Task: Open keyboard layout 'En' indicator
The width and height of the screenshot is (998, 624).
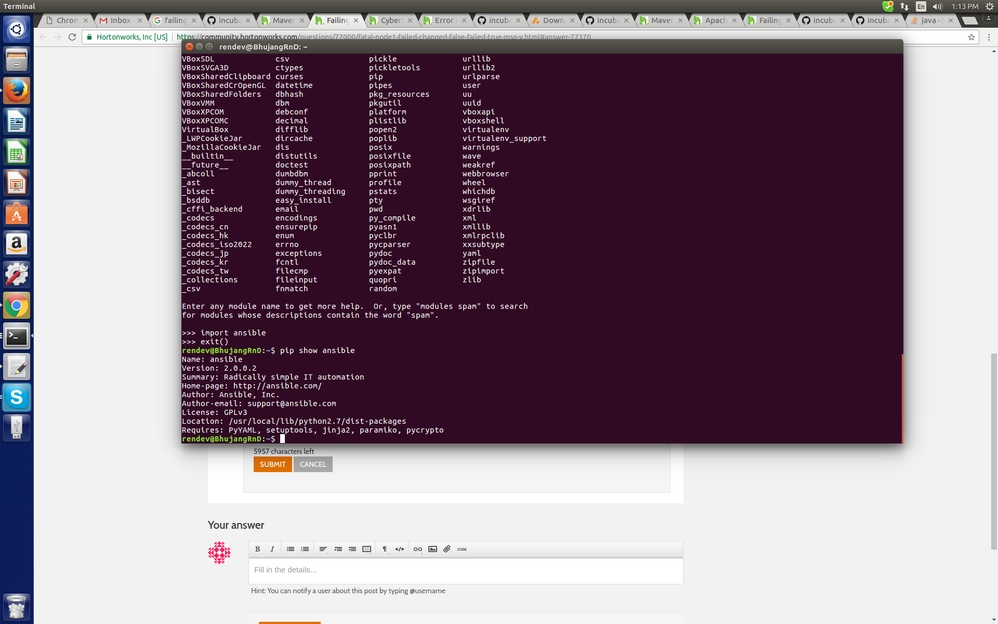Action: (920, 6)
